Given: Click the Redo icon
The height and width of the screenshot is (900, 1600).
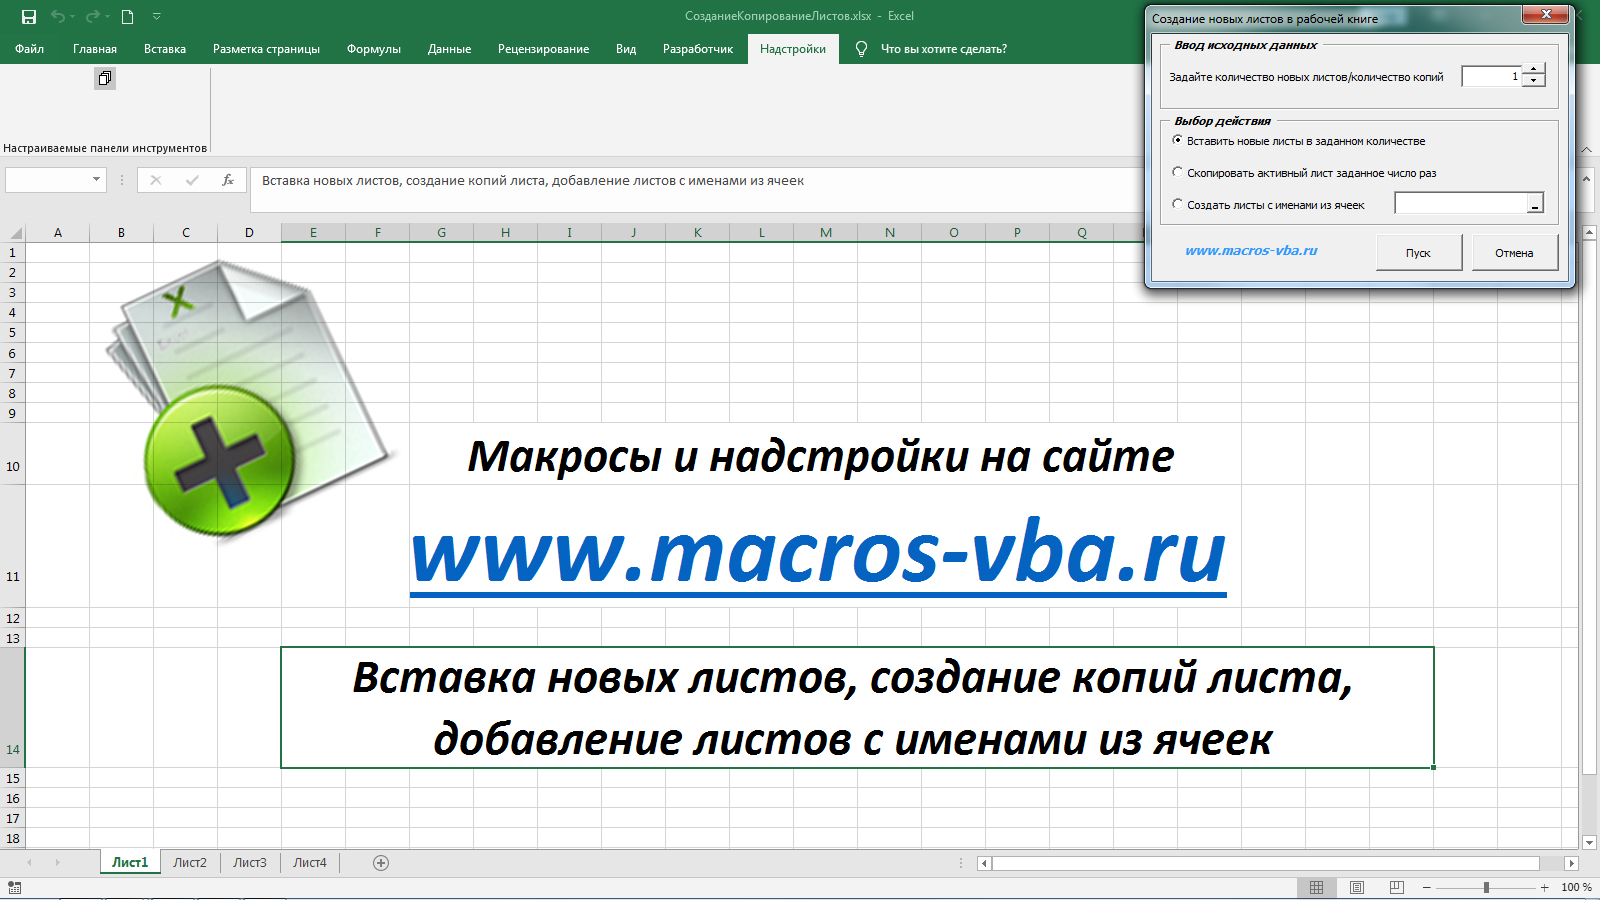Looking at the screenshot, I should coord(93,16).
